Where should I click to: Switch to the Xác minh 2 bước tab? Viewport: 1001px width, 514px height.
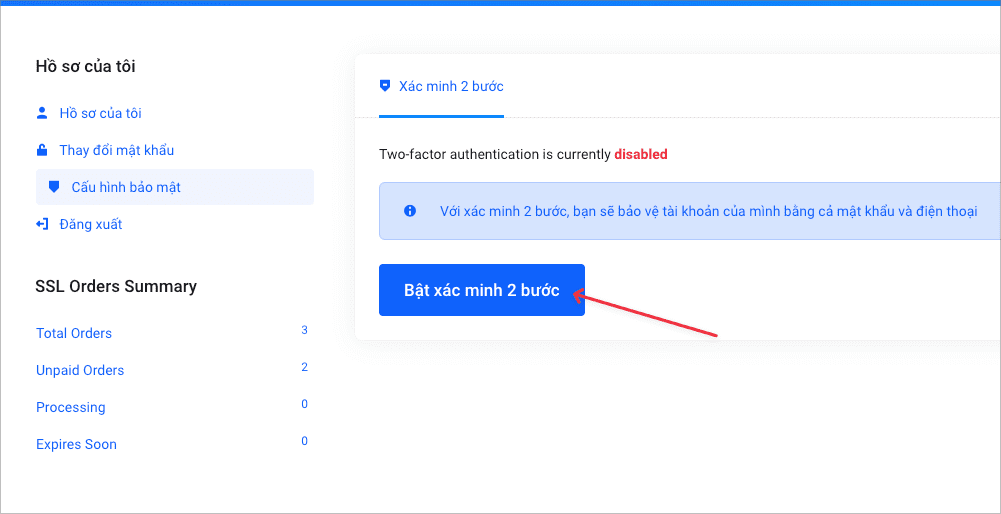[x=451, y=86]
